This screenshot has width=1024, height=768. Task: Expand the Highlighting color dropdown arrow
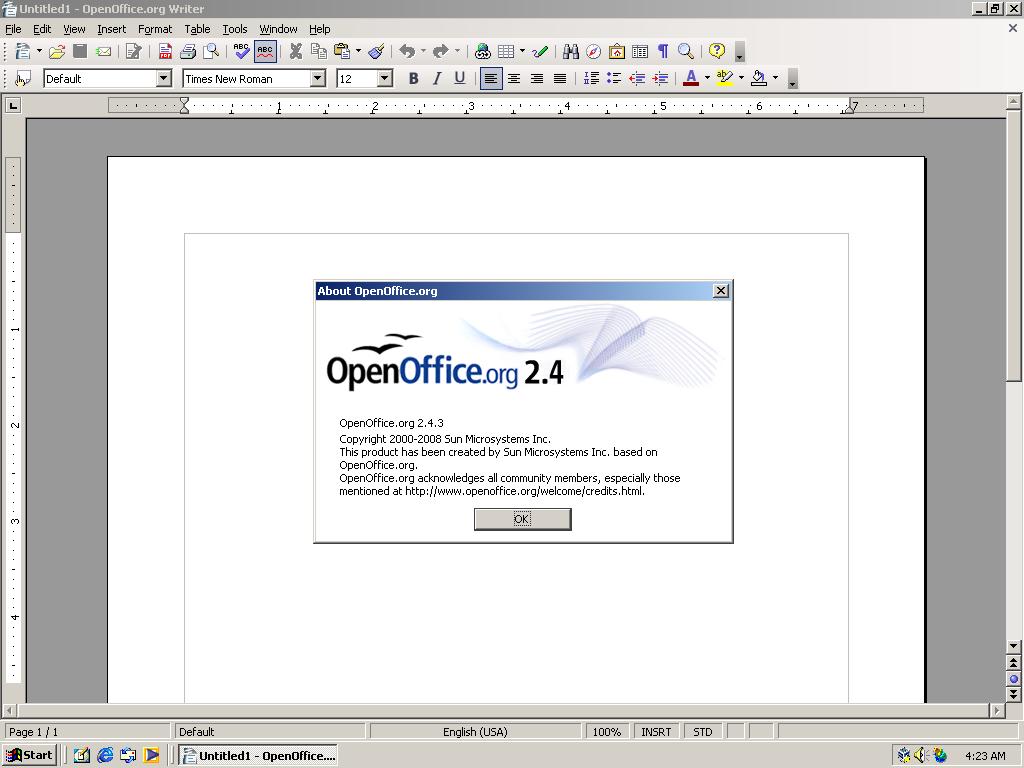coord(741,78)
